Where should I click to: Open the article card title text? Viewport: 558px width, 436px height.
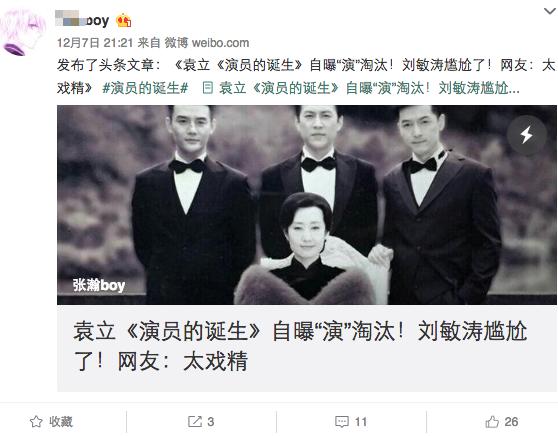[x=300, y=346]
